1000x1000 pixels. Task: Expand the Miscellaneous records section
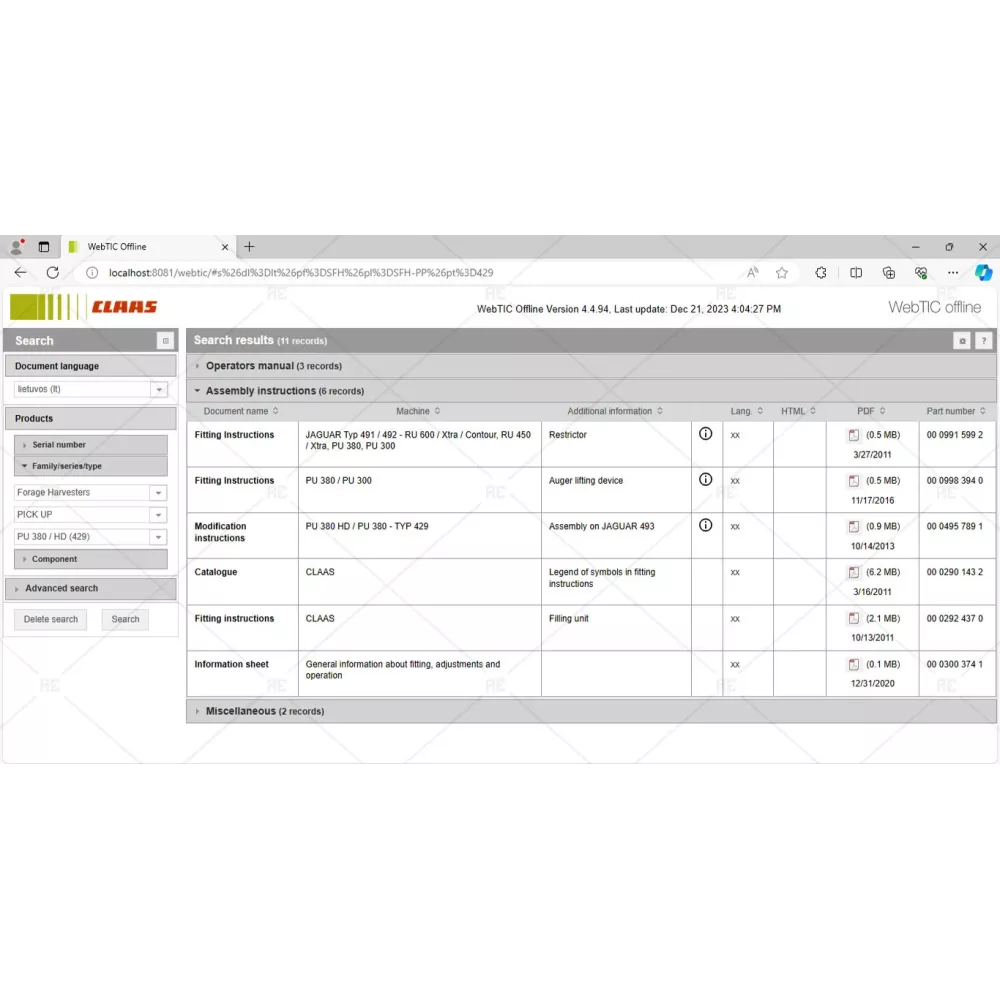[264, 711]
